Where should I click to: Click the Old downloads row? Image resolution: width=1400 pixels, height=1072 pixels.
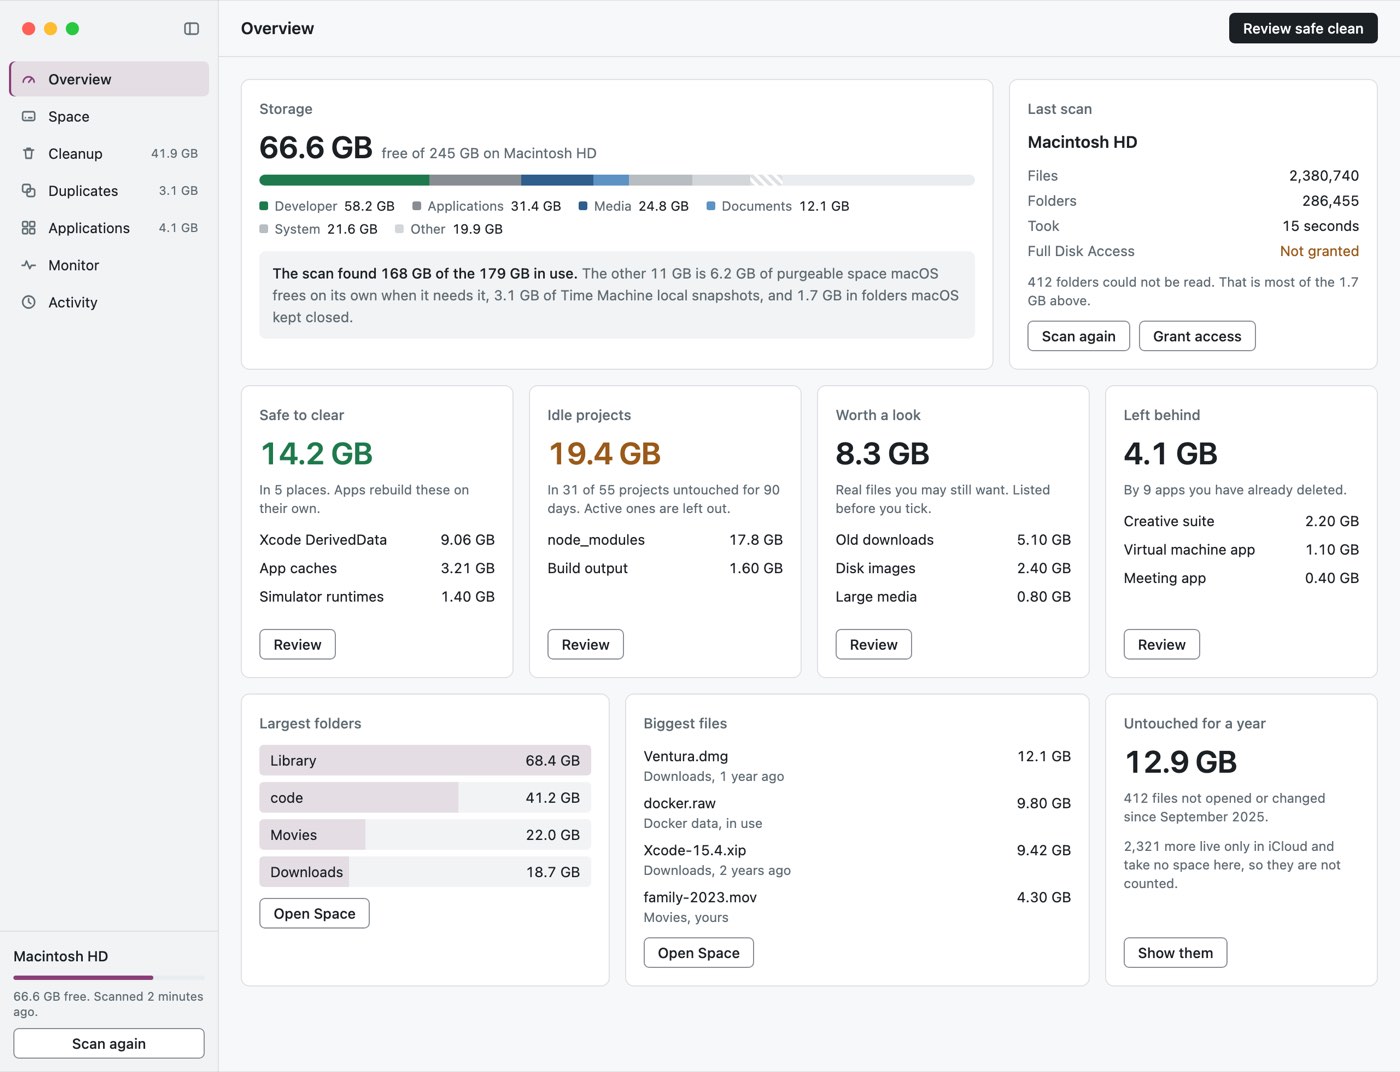953,540
